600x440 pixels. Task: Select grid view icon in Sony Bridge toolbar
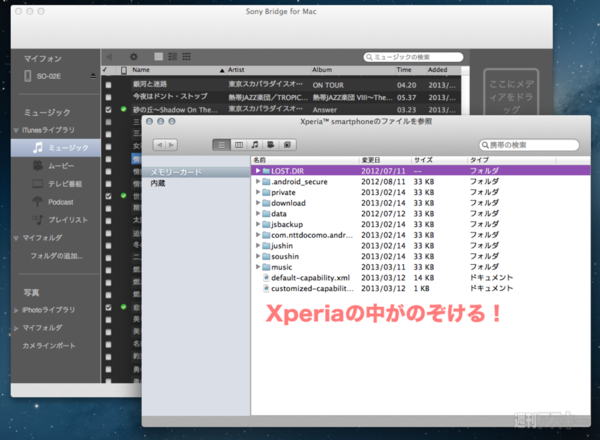(x=186, y=57)
